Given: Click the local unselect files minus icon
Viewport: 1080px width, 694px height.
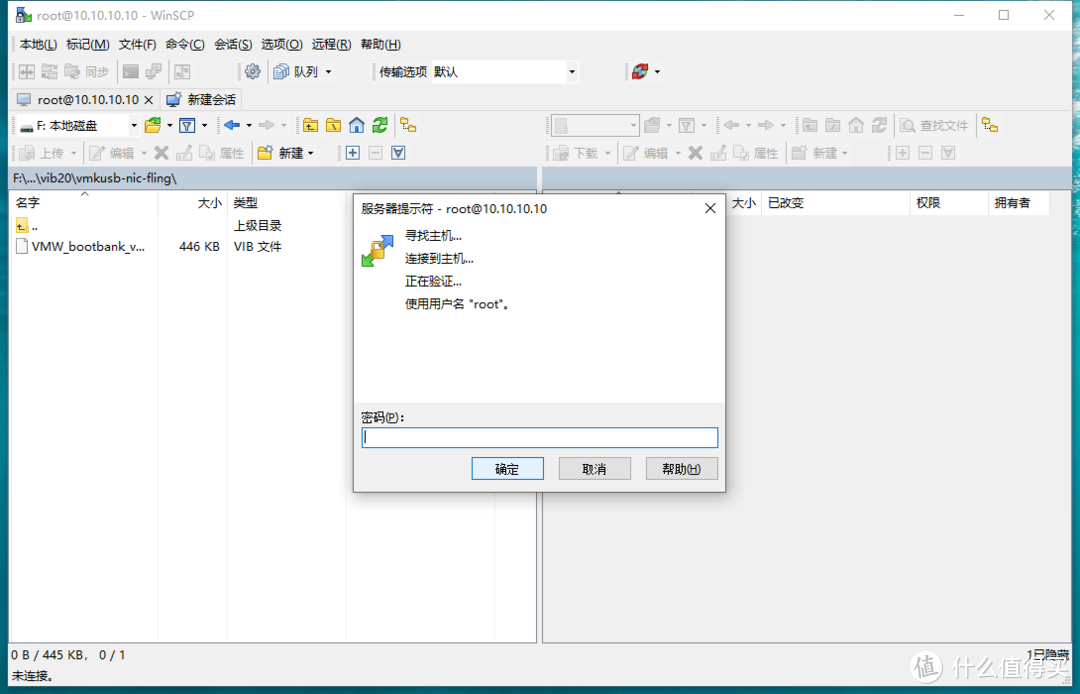Looking at the screenshot, I should 375,153.
